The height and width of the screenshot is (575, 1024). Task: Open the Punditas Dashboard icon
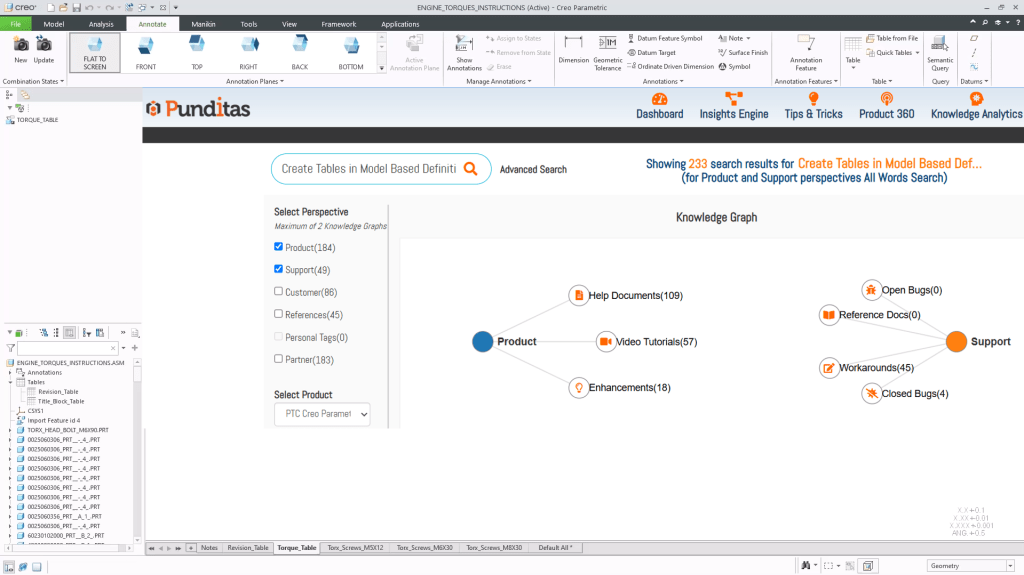click(x=659, y=99)
